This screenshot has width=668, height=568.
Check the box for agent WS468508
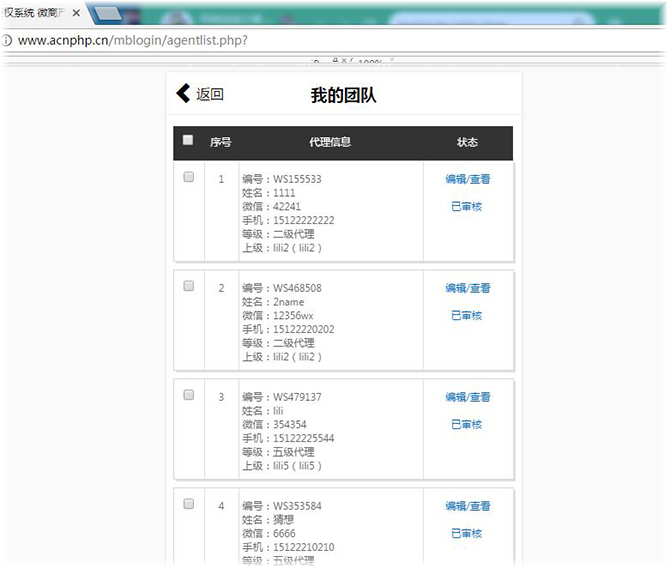click(x=189, y=286)
